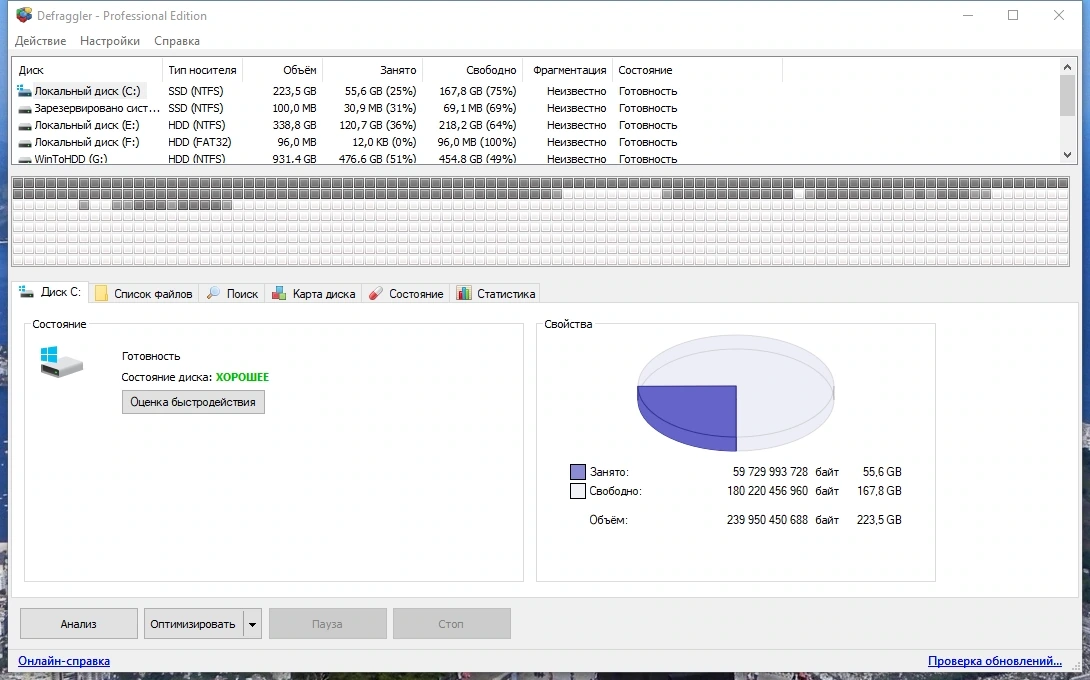Click the Defraggler app logo icon
Screen dimensions: 1090x680
tap(24, 15)
